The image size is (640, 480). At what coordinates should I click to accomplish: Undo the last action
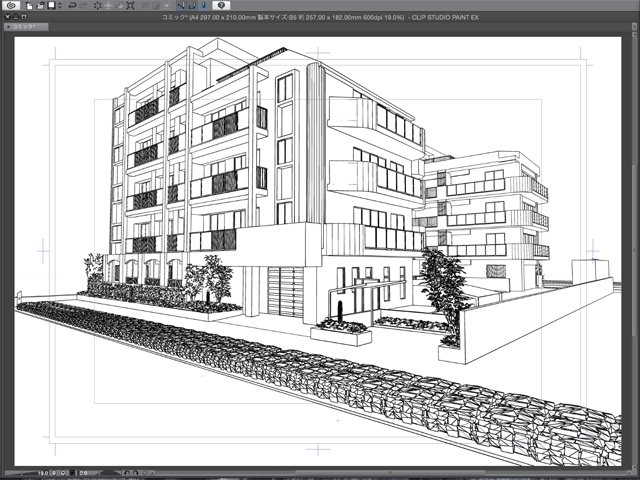(72, 5)
